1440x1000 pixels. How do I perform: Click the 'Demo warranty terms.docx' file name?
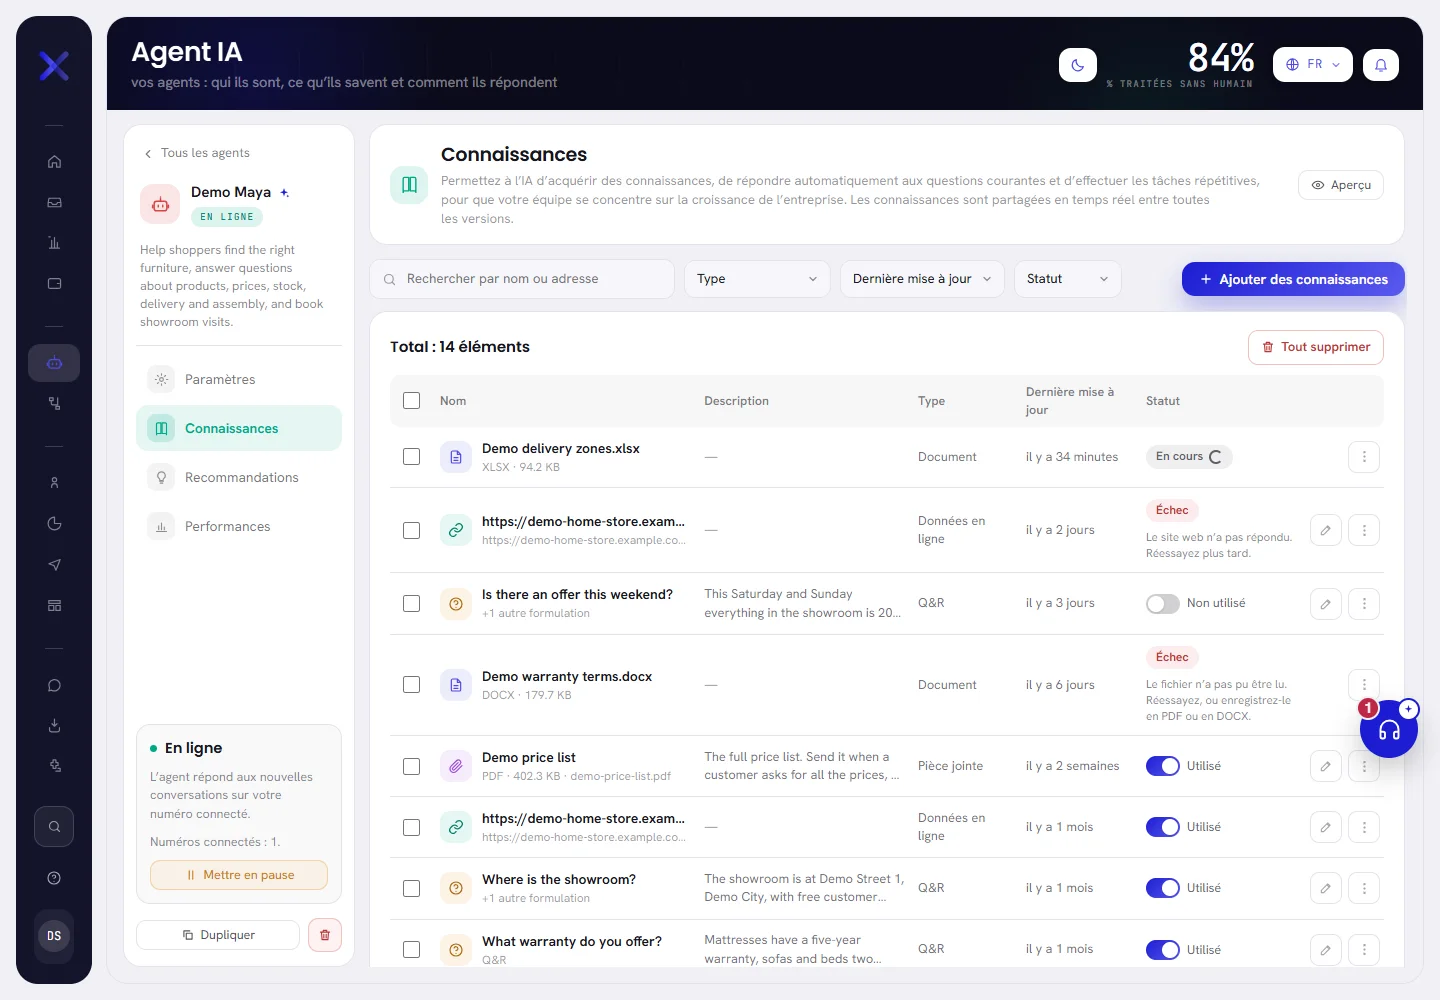click(x=567, y=677)
